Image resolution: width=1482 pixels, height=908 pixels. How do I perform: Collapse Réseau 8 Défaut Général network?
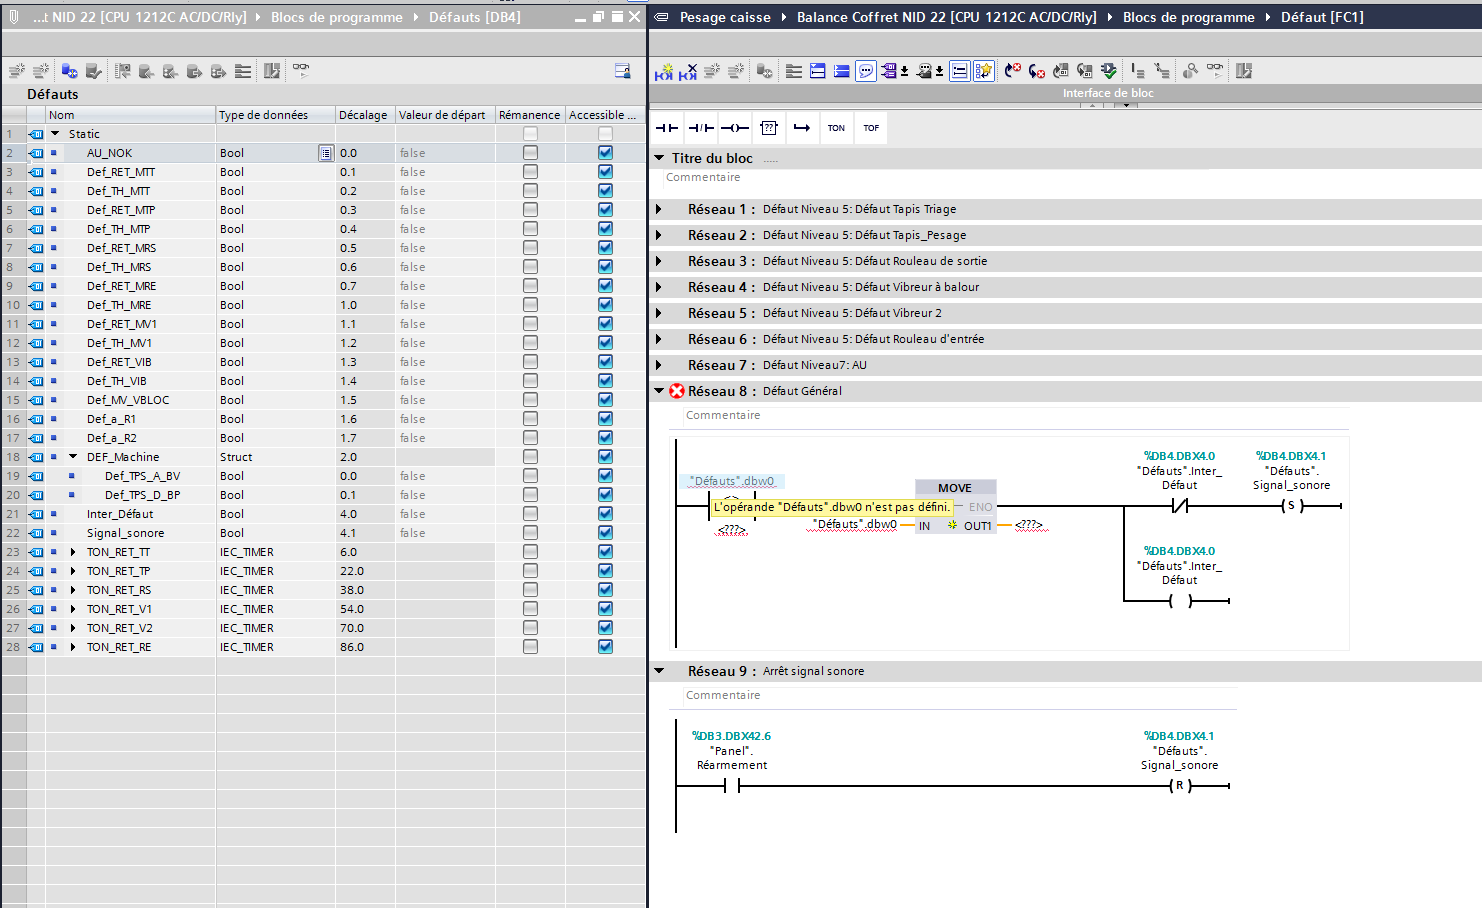pyautogui.click(x=659, y=391)
